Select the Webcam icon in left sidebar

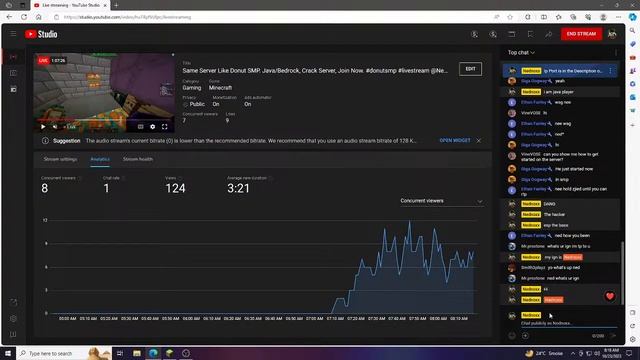point(13,73)
